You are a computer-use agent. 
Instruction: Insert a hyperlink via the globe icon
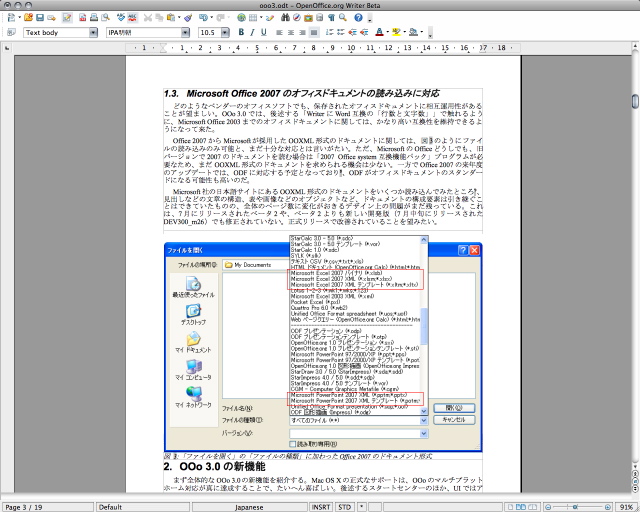click(x=241, y=18)
